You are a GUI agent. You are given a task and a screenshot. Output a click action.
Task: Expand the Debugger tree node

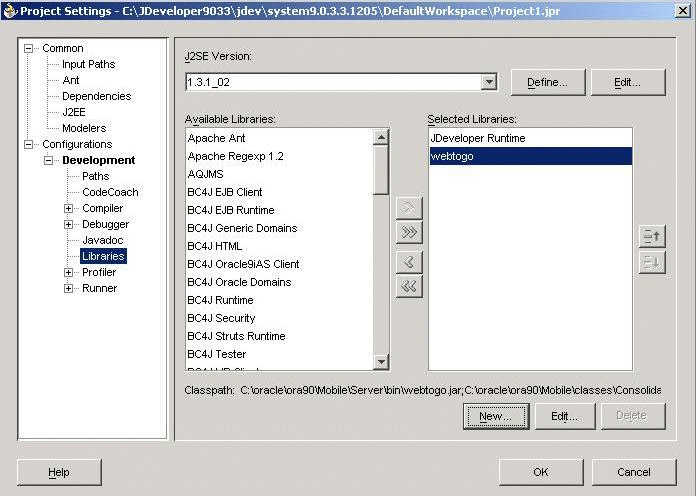click(x=68, y=224)
